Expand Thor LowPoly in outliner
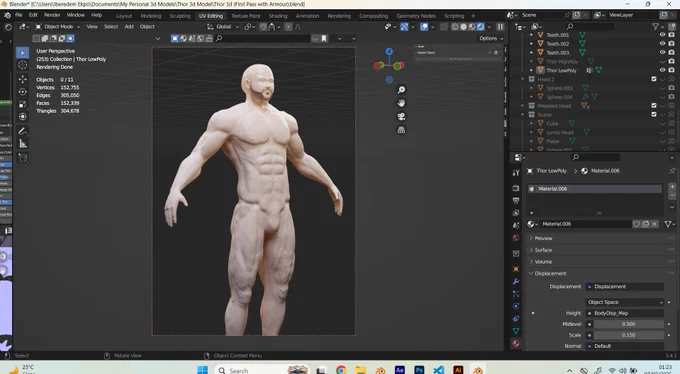 532,70
